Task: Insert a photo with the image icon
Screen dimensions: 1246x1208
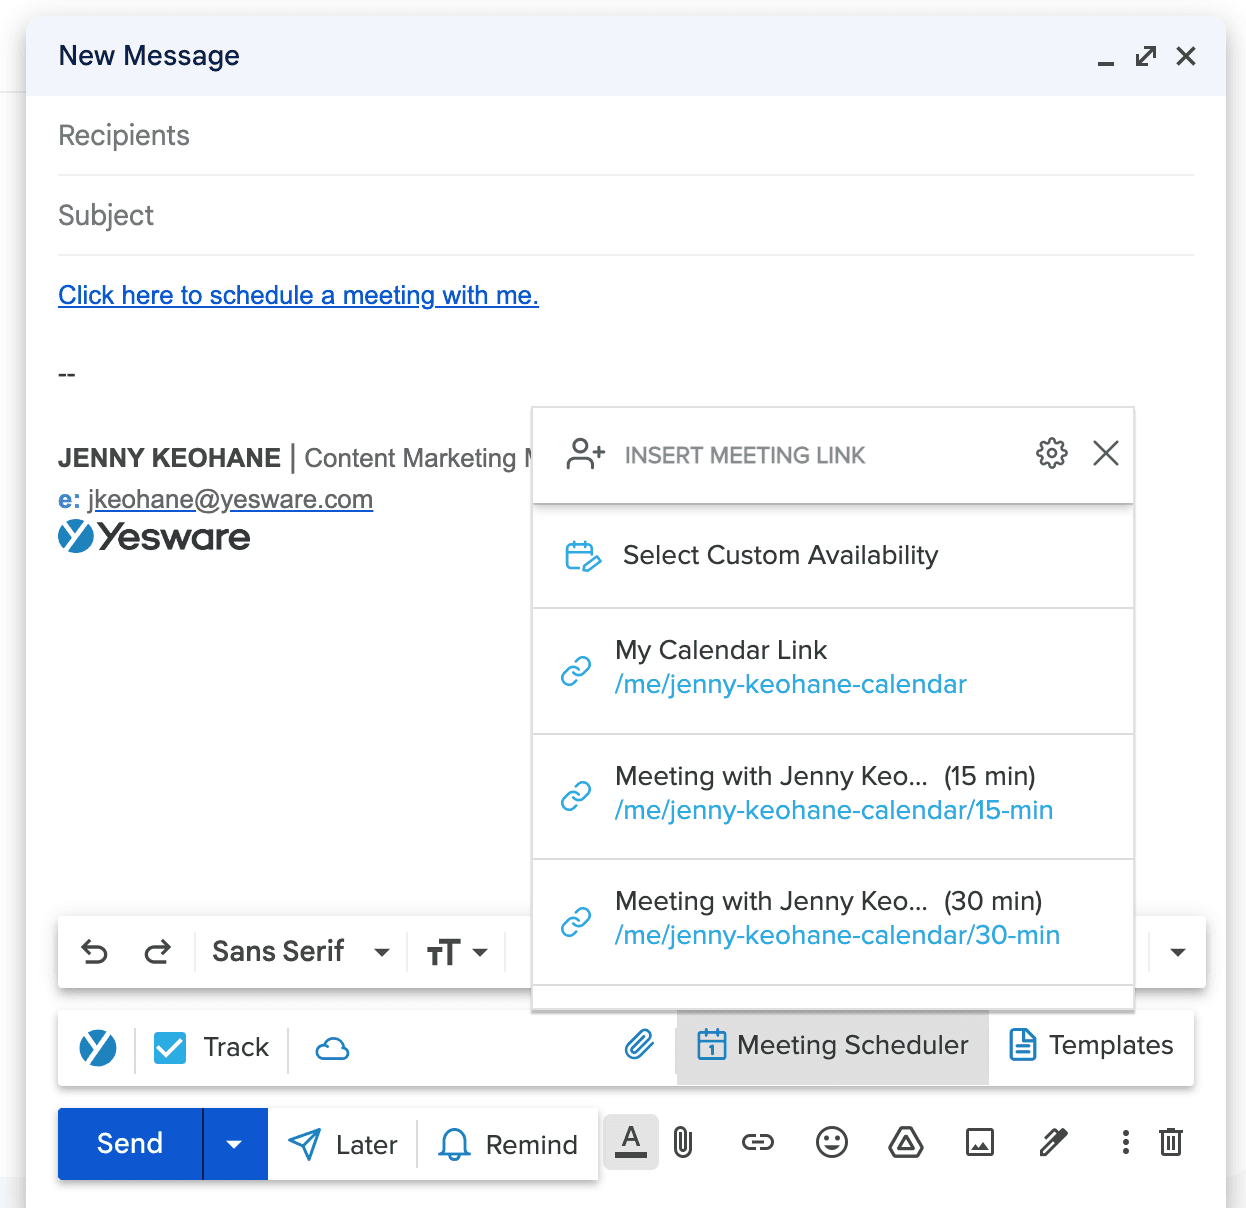Action: (979, 1142)
